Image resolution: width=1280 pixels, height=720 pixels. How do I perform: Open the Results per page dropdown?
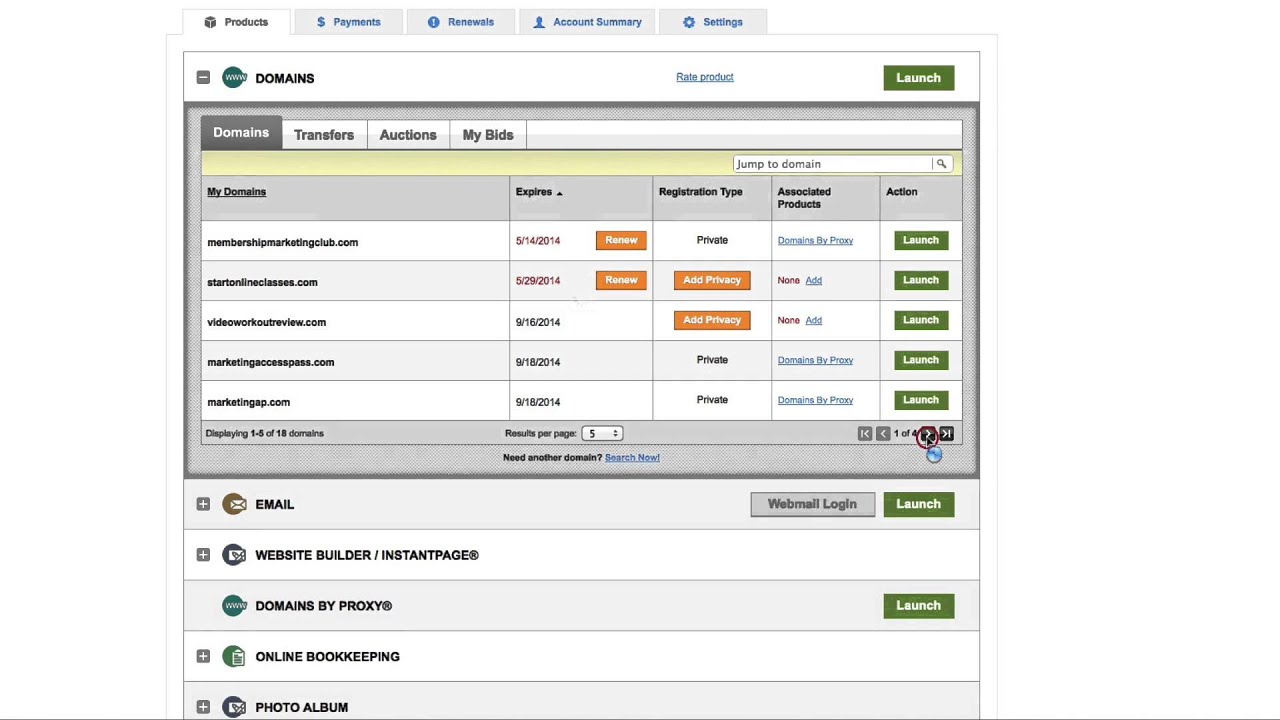tap(603, 433)
